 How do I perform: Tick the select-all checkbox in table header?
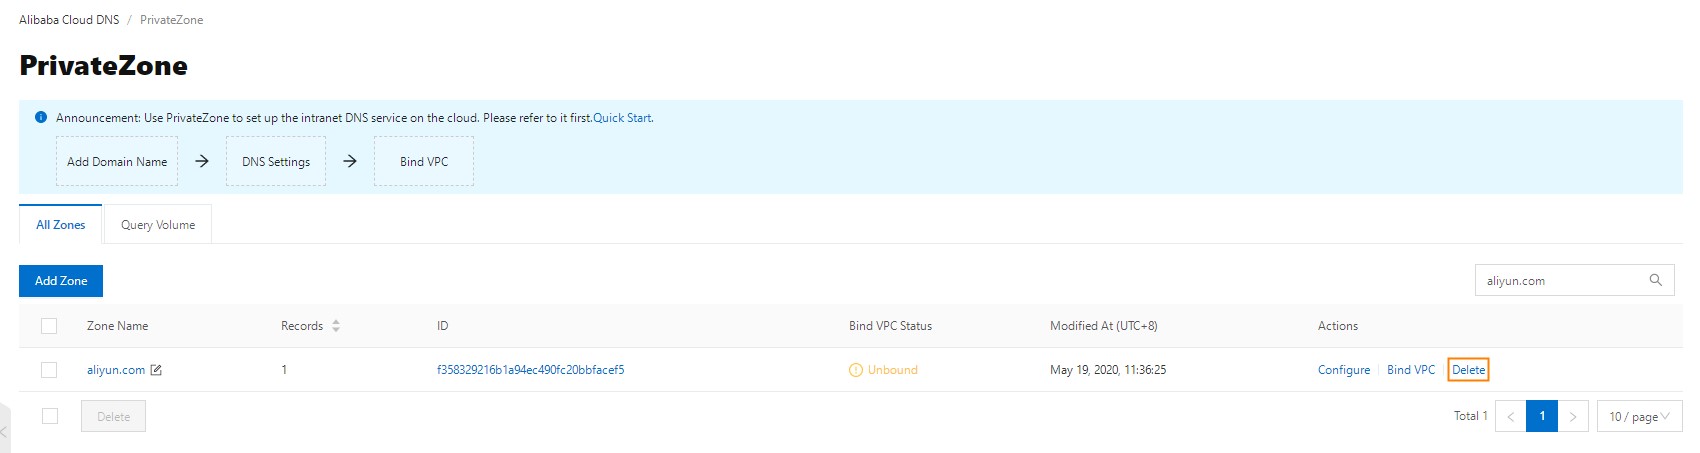49,326
